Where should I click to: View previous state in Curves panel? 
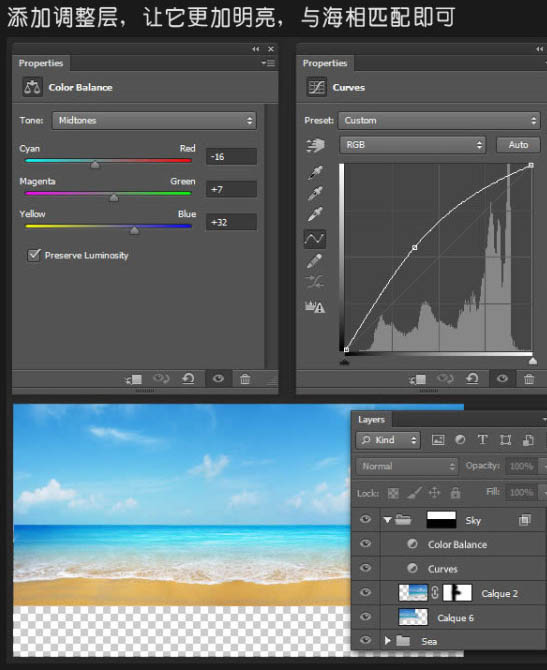(x=445, y=379)
